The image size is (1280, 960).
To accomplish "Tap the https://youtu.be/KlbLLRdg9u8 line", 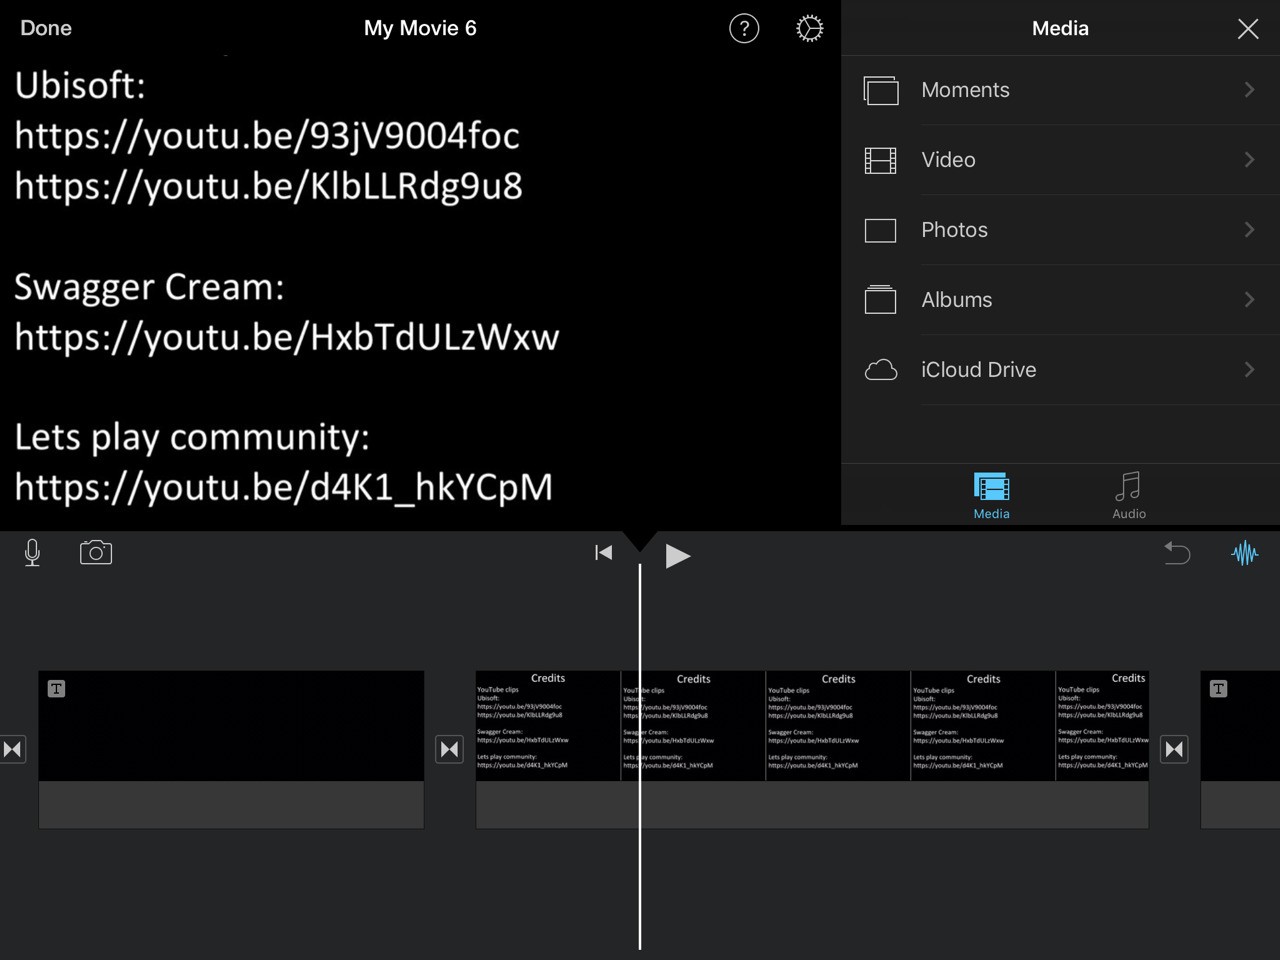I will 268,187.
